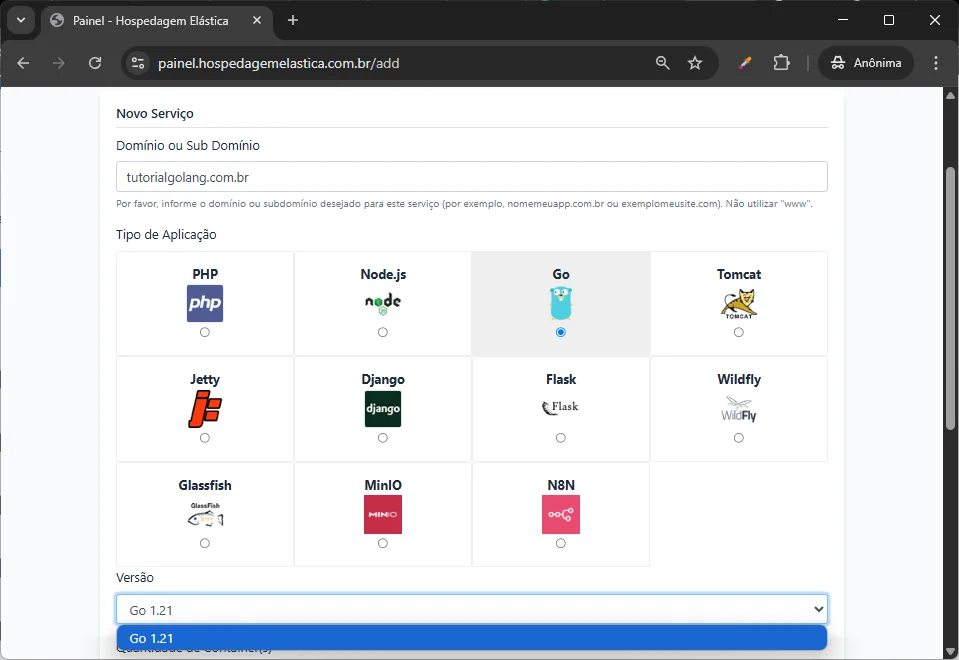The width and height of the screenshot is (959, 660).
Task: Click the Django green logo
Action: click(383, 409)
